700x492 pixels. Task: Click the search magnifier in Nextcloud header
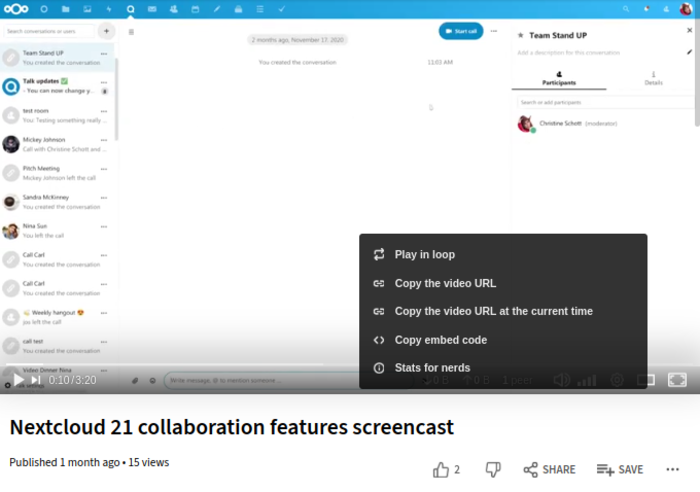(626, 9)
